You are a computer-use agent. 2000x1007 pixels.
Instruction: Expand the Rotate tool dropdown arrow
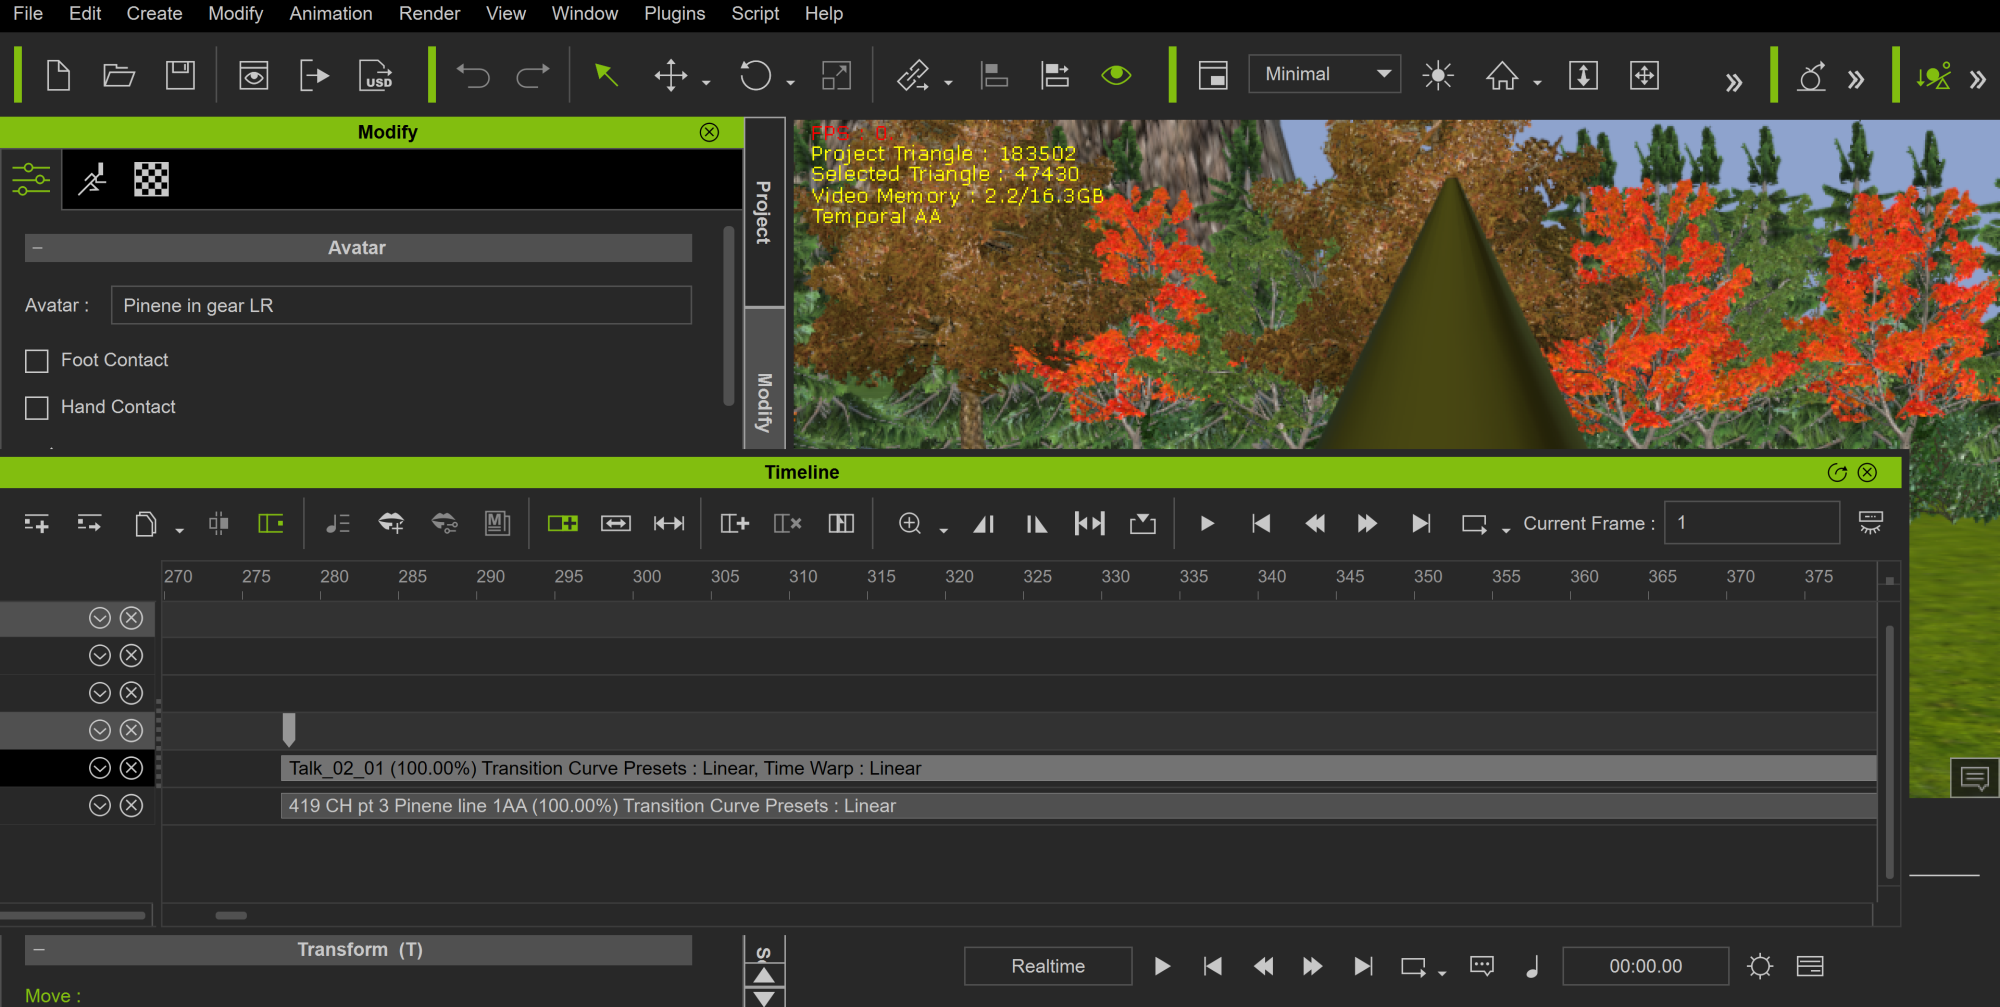coord(790,83)
